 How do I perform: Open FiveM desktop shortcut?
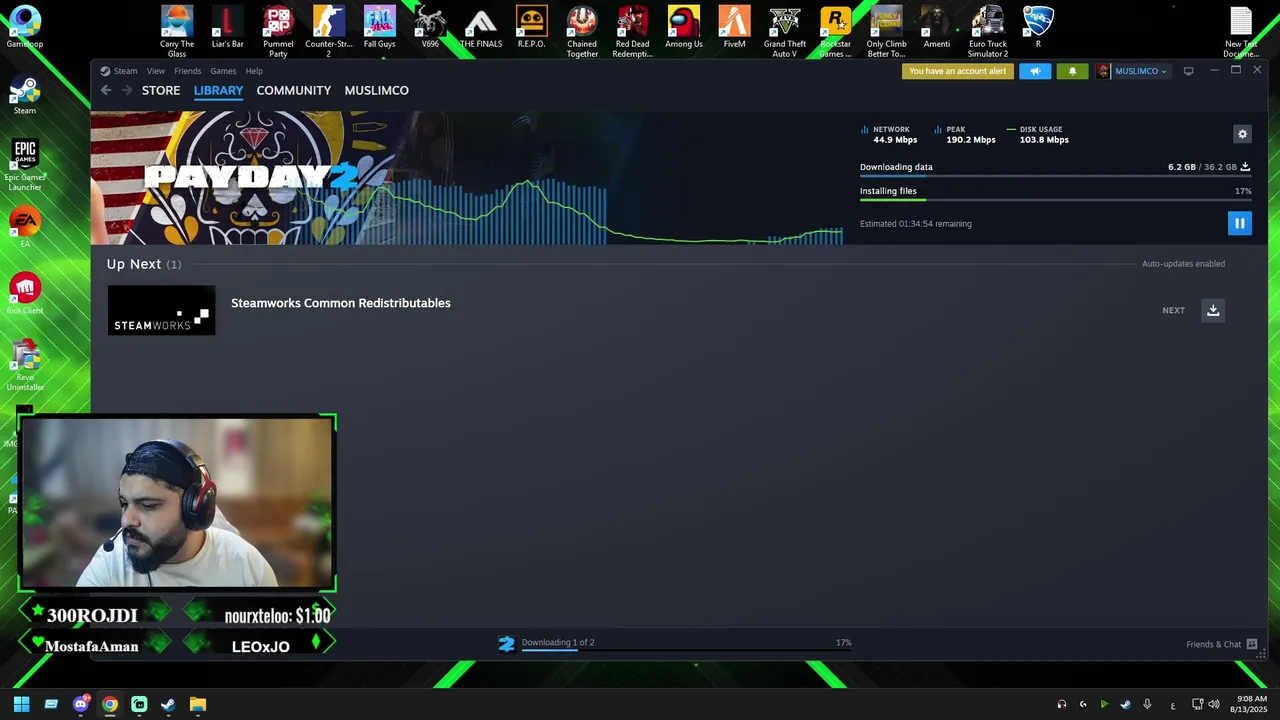(x=734, y=27)
